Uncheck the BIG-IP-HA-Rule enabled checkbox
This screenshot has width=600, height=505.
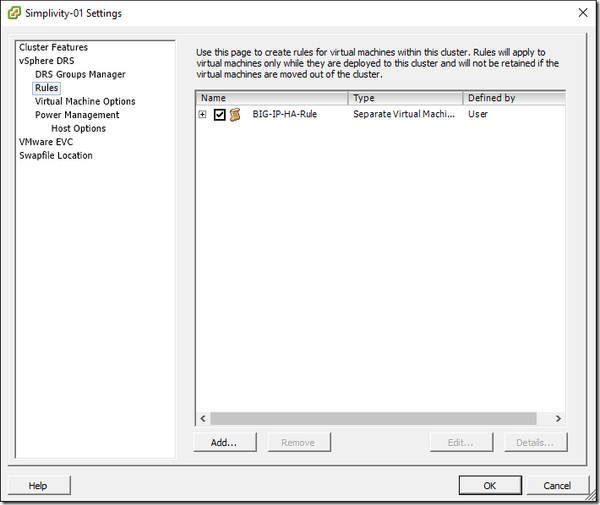[x=220, y=114]
